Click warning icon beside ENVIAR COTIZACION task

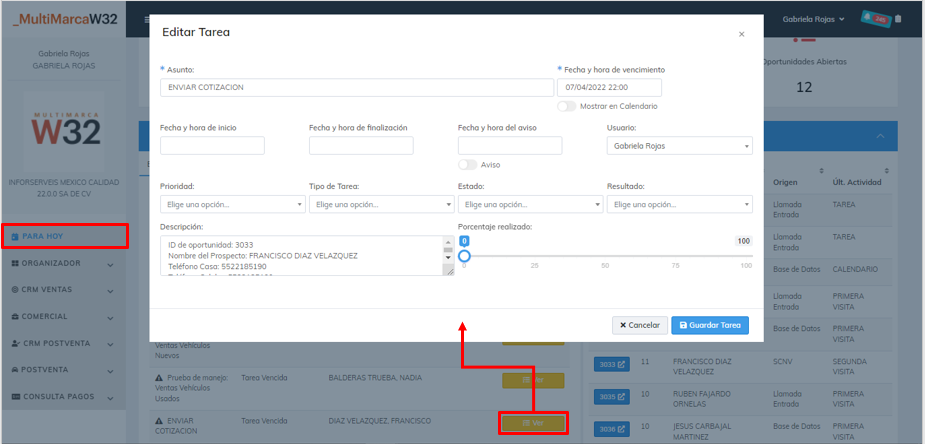158,422
